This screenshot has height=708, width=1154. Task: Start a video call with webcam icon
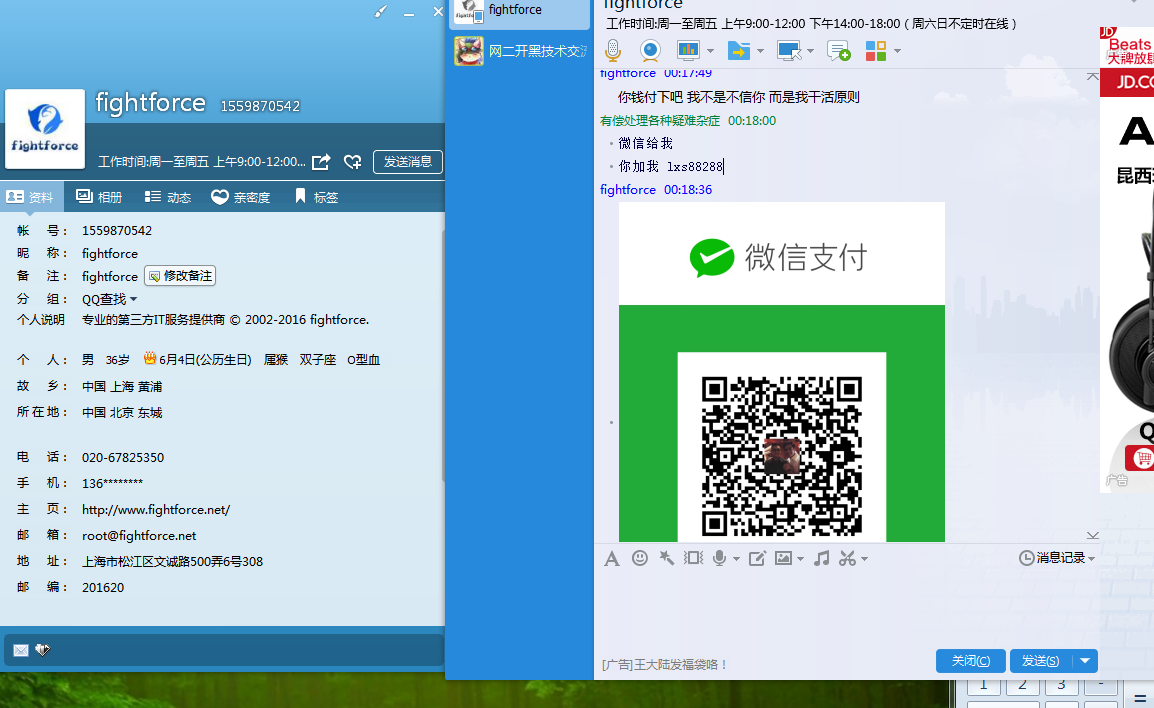(650, 51)
